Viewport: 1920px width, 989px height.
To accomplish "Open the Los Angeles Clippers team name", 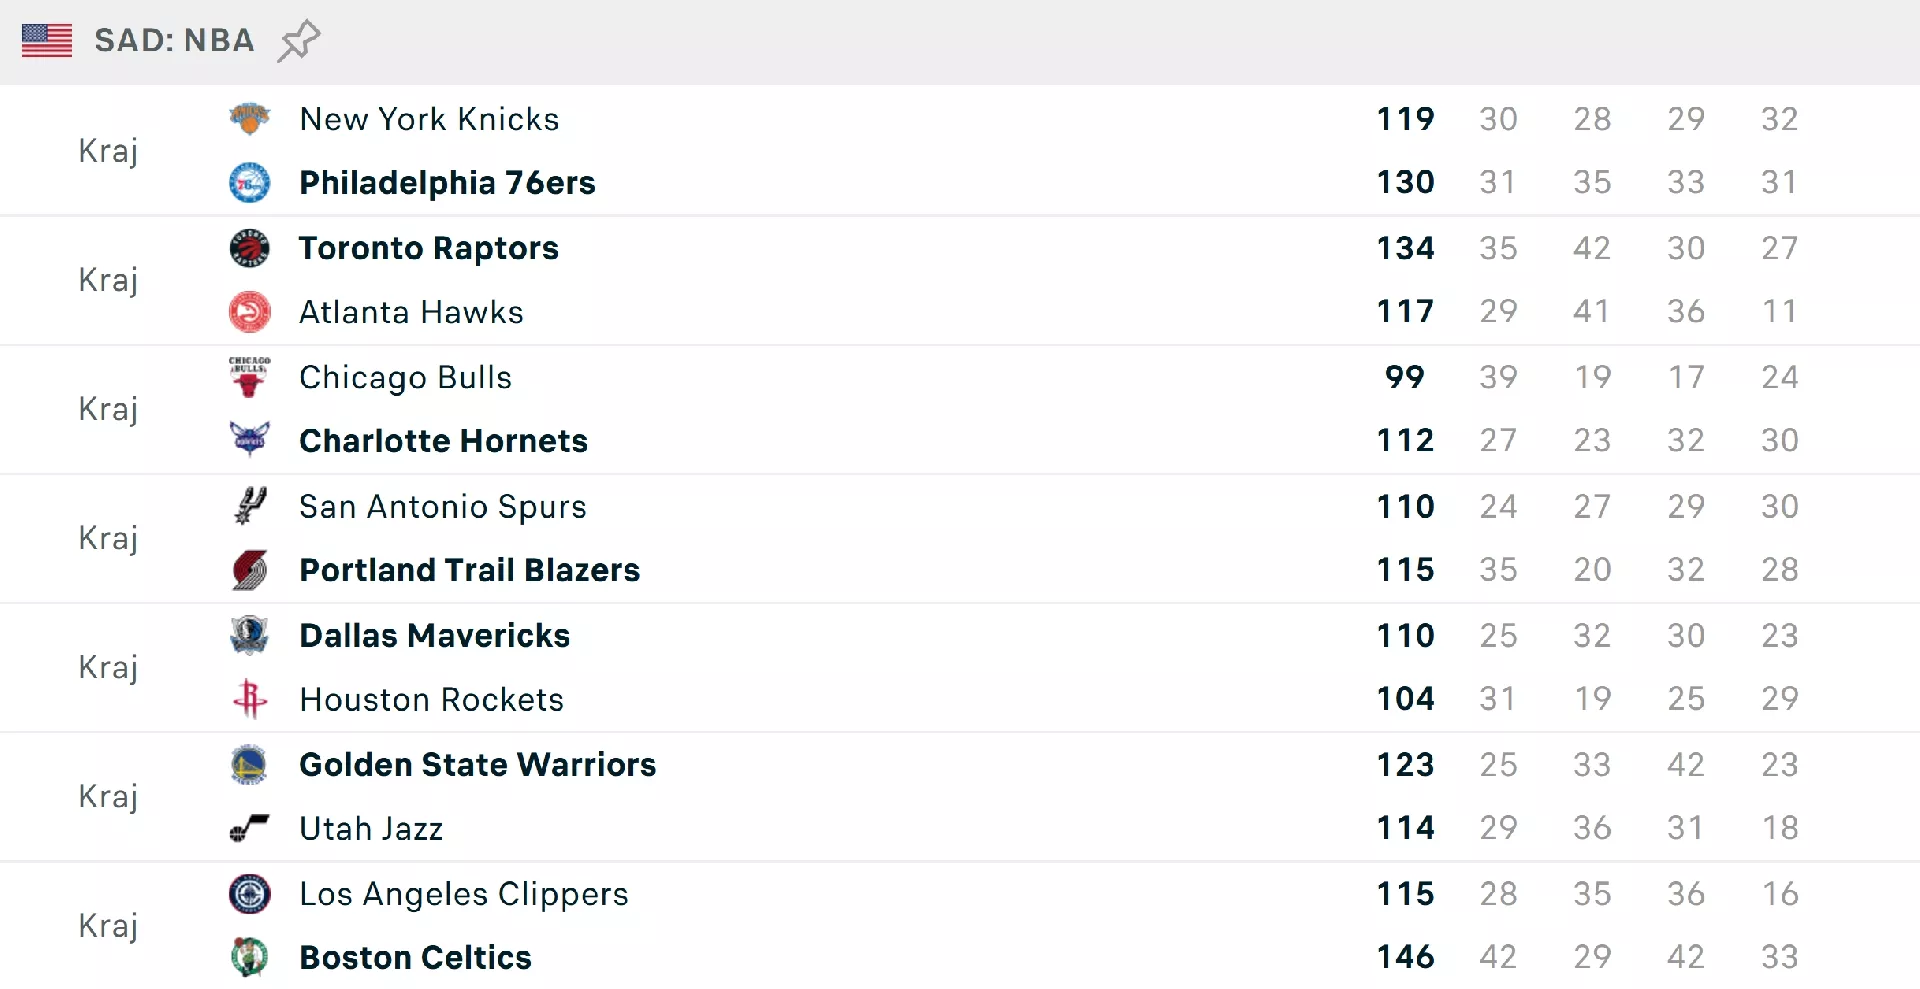I will pyautogui.click(x=464, y=894).
